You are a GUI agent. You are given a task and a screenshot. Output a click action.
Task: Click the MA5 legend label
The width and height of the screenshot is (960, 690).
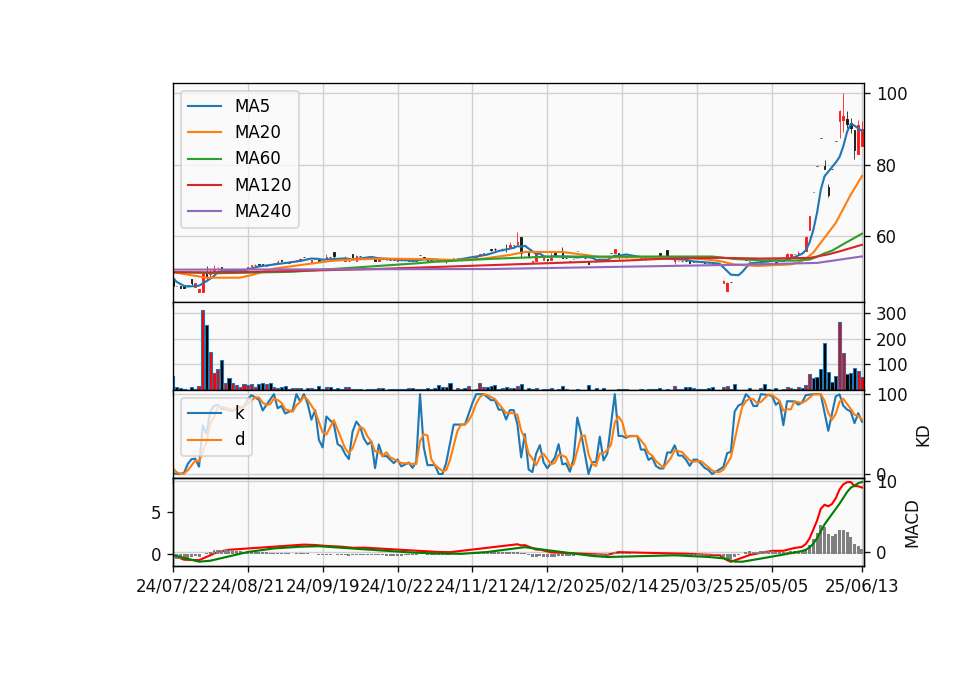[252, 106]
